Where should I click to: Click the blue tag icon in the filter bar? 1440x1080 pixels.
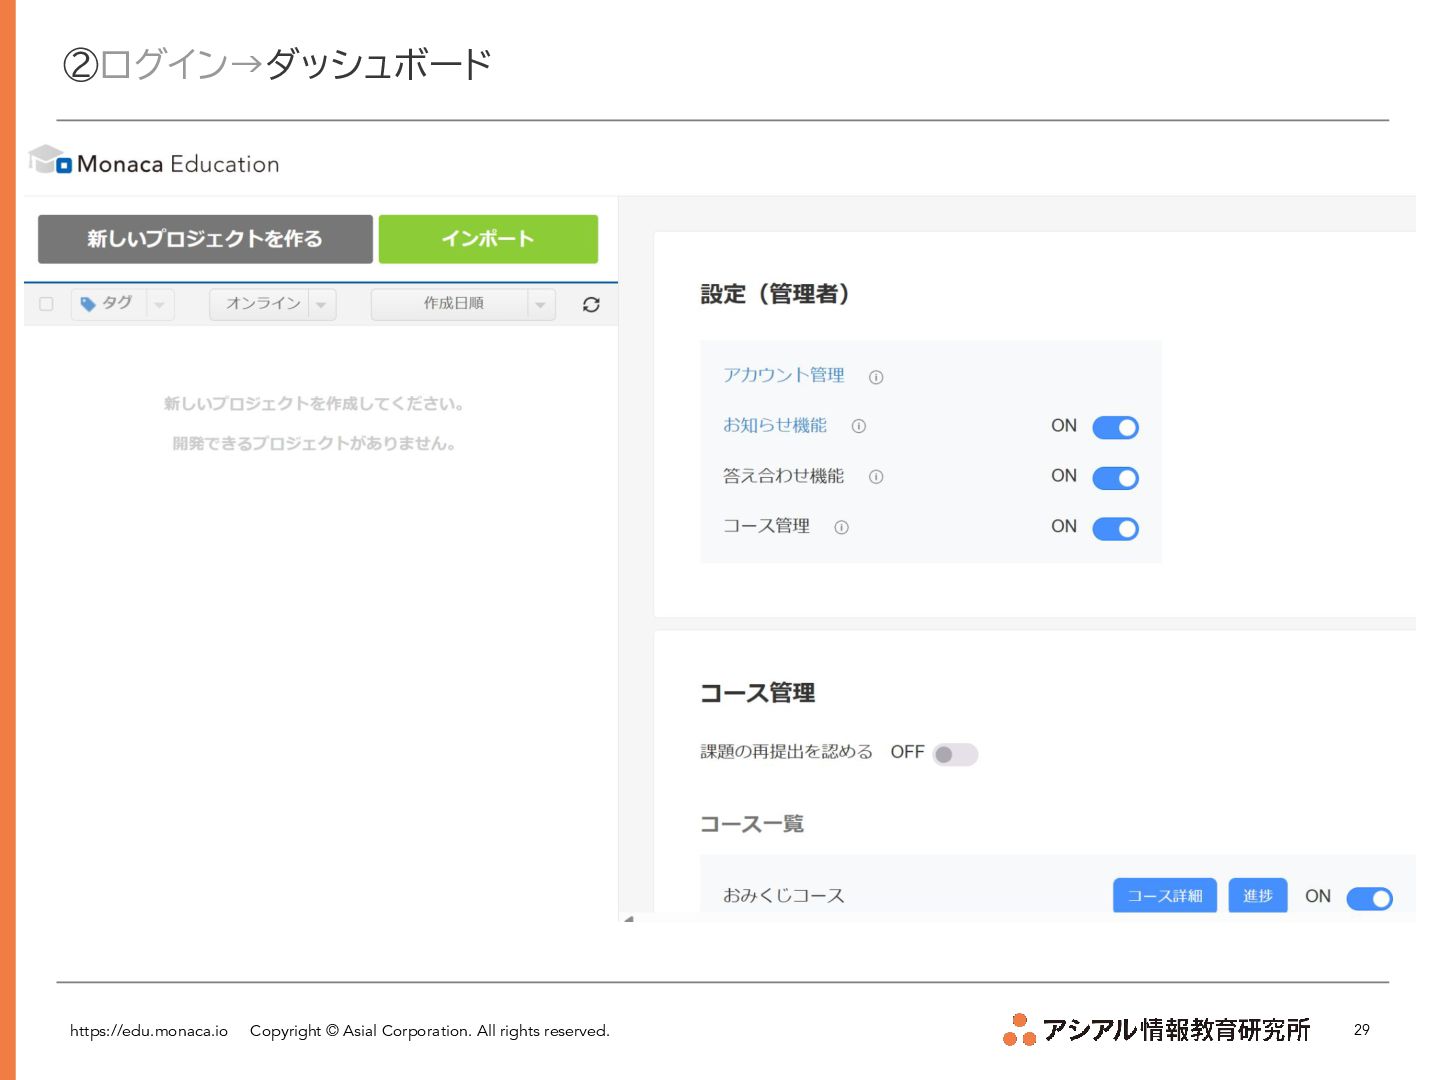point(88,304)
